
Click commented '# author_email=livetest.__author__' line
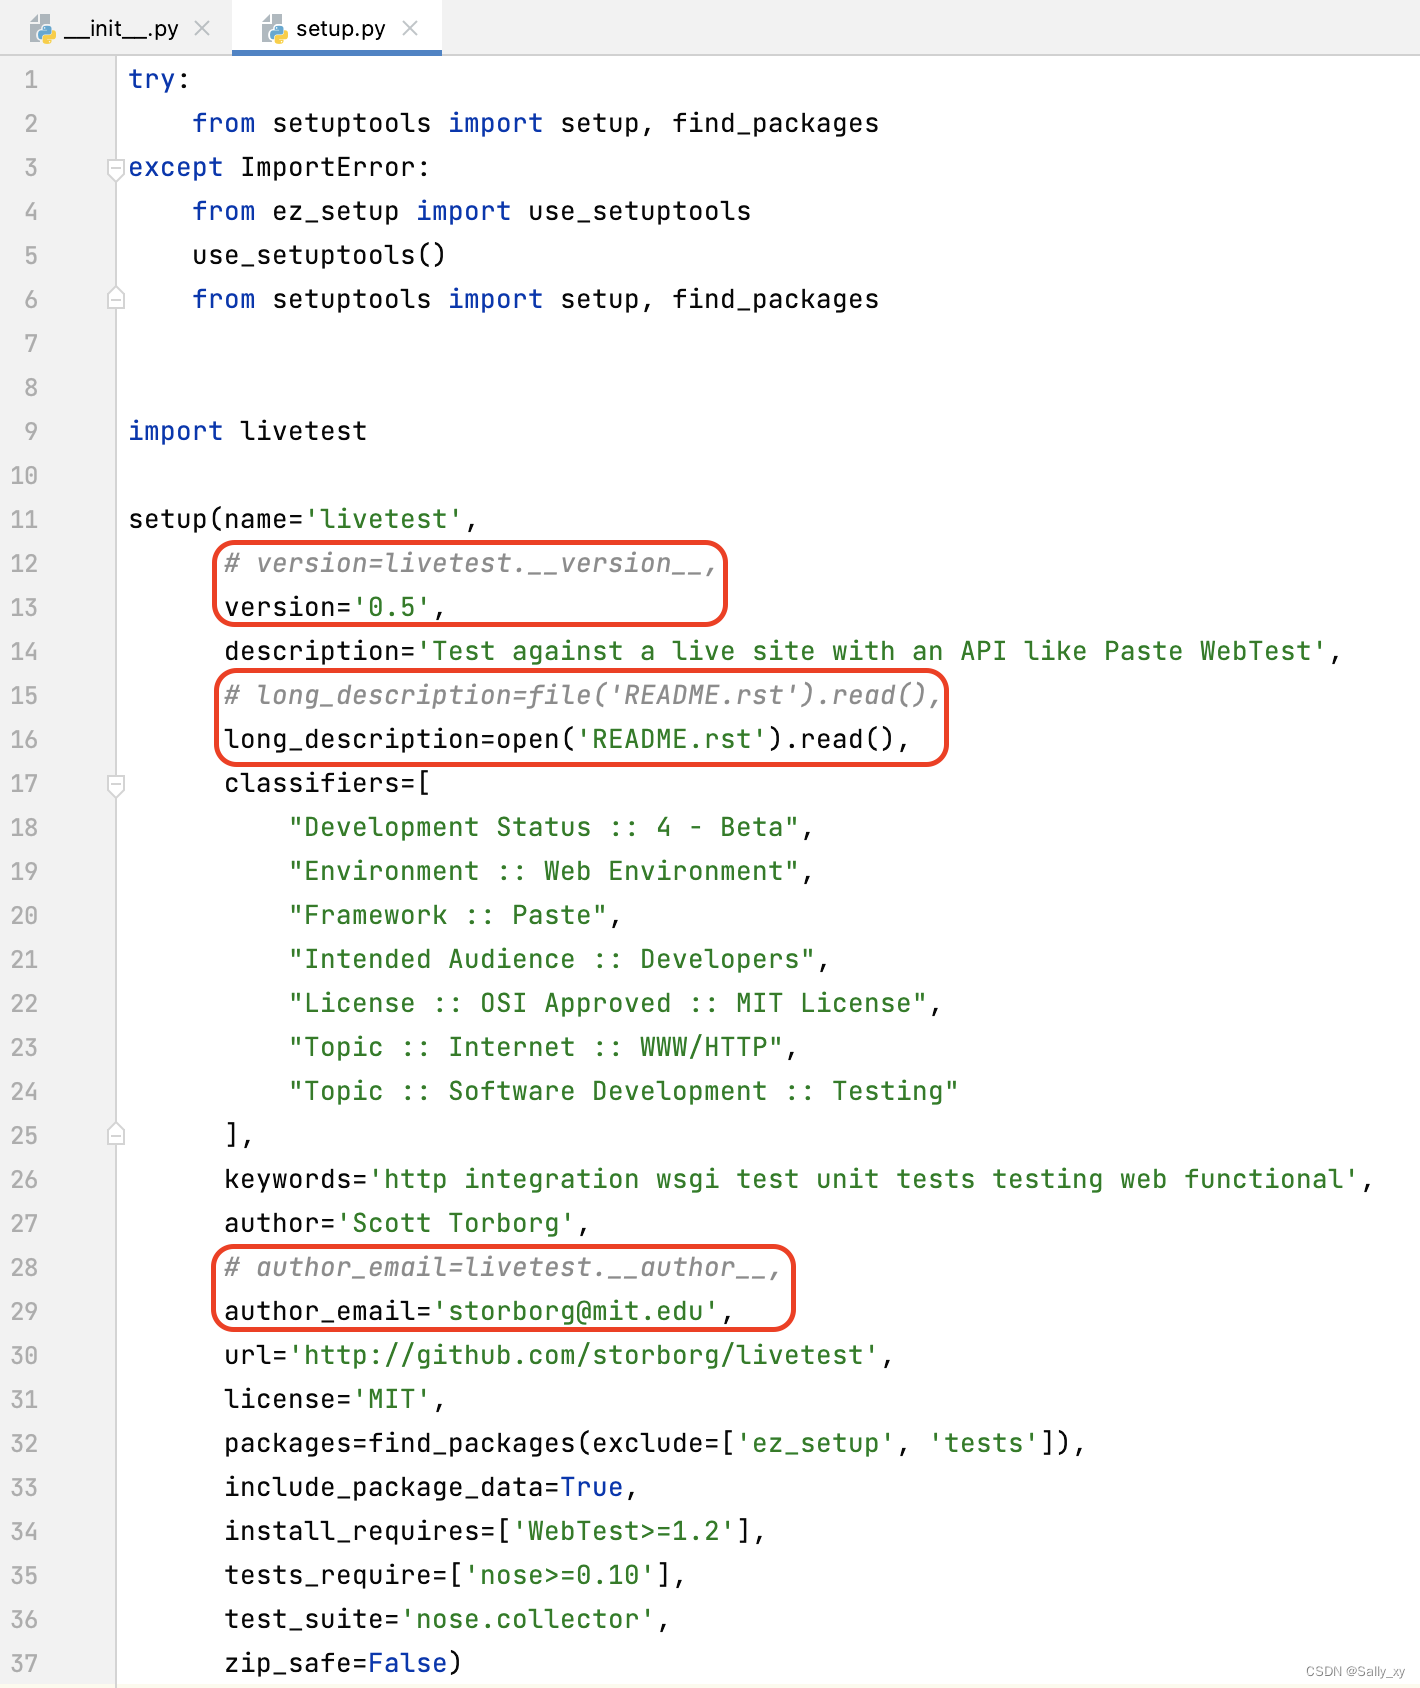coord(503,1267)
